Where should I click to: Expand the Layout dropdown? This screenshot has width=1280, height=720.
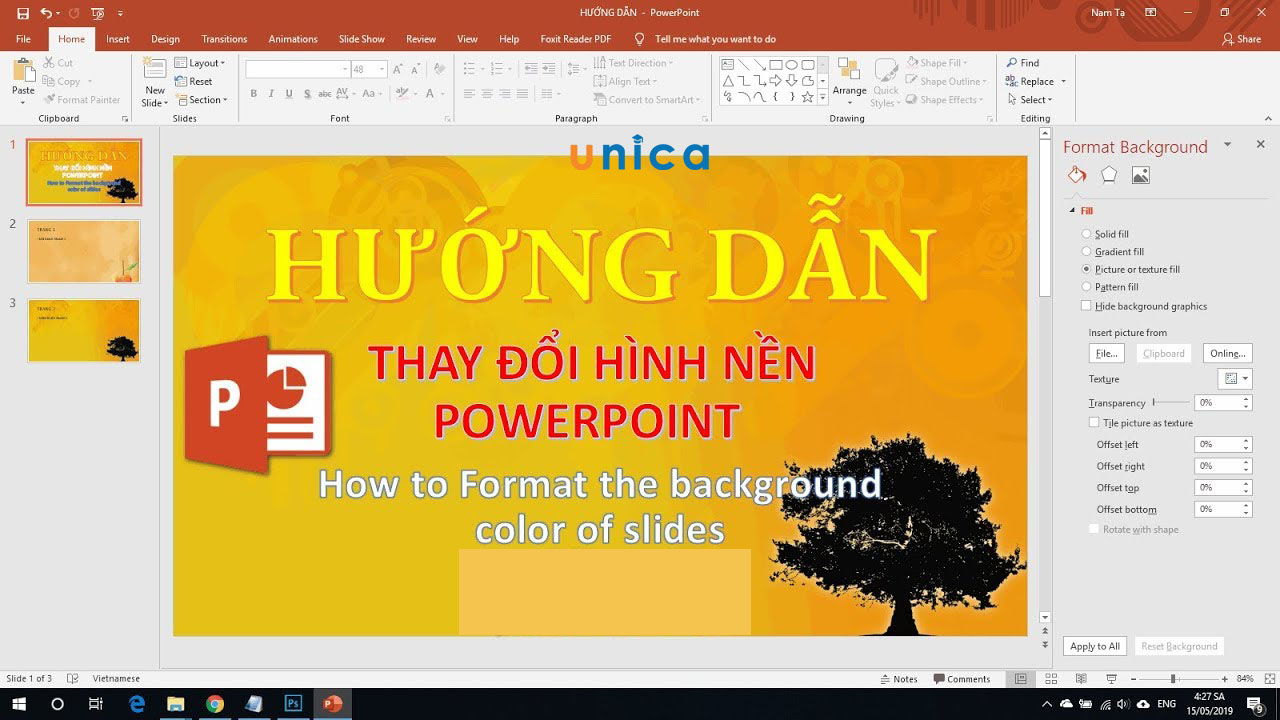(204, 63)
